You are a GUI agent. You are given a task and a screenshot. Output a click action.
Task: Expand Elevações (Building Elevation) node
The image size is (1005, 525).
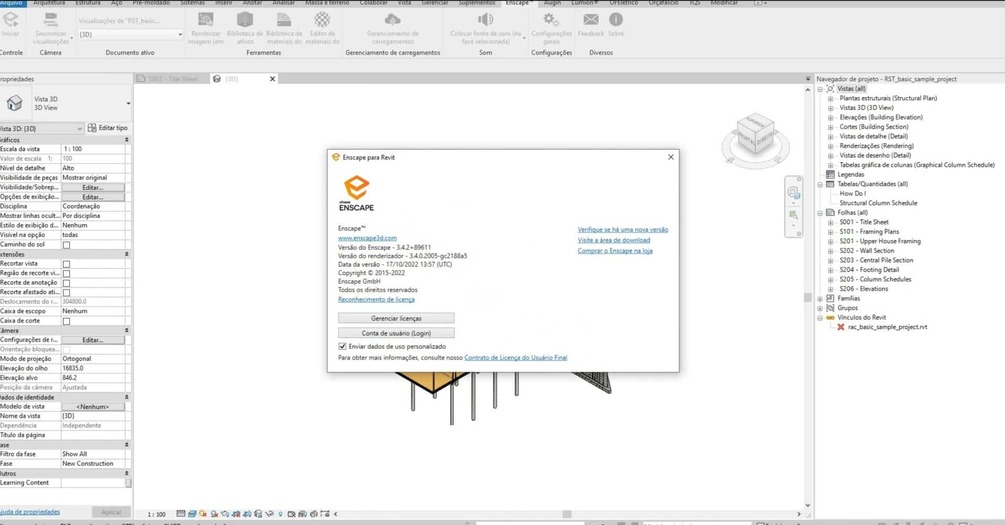pos(830,118)
